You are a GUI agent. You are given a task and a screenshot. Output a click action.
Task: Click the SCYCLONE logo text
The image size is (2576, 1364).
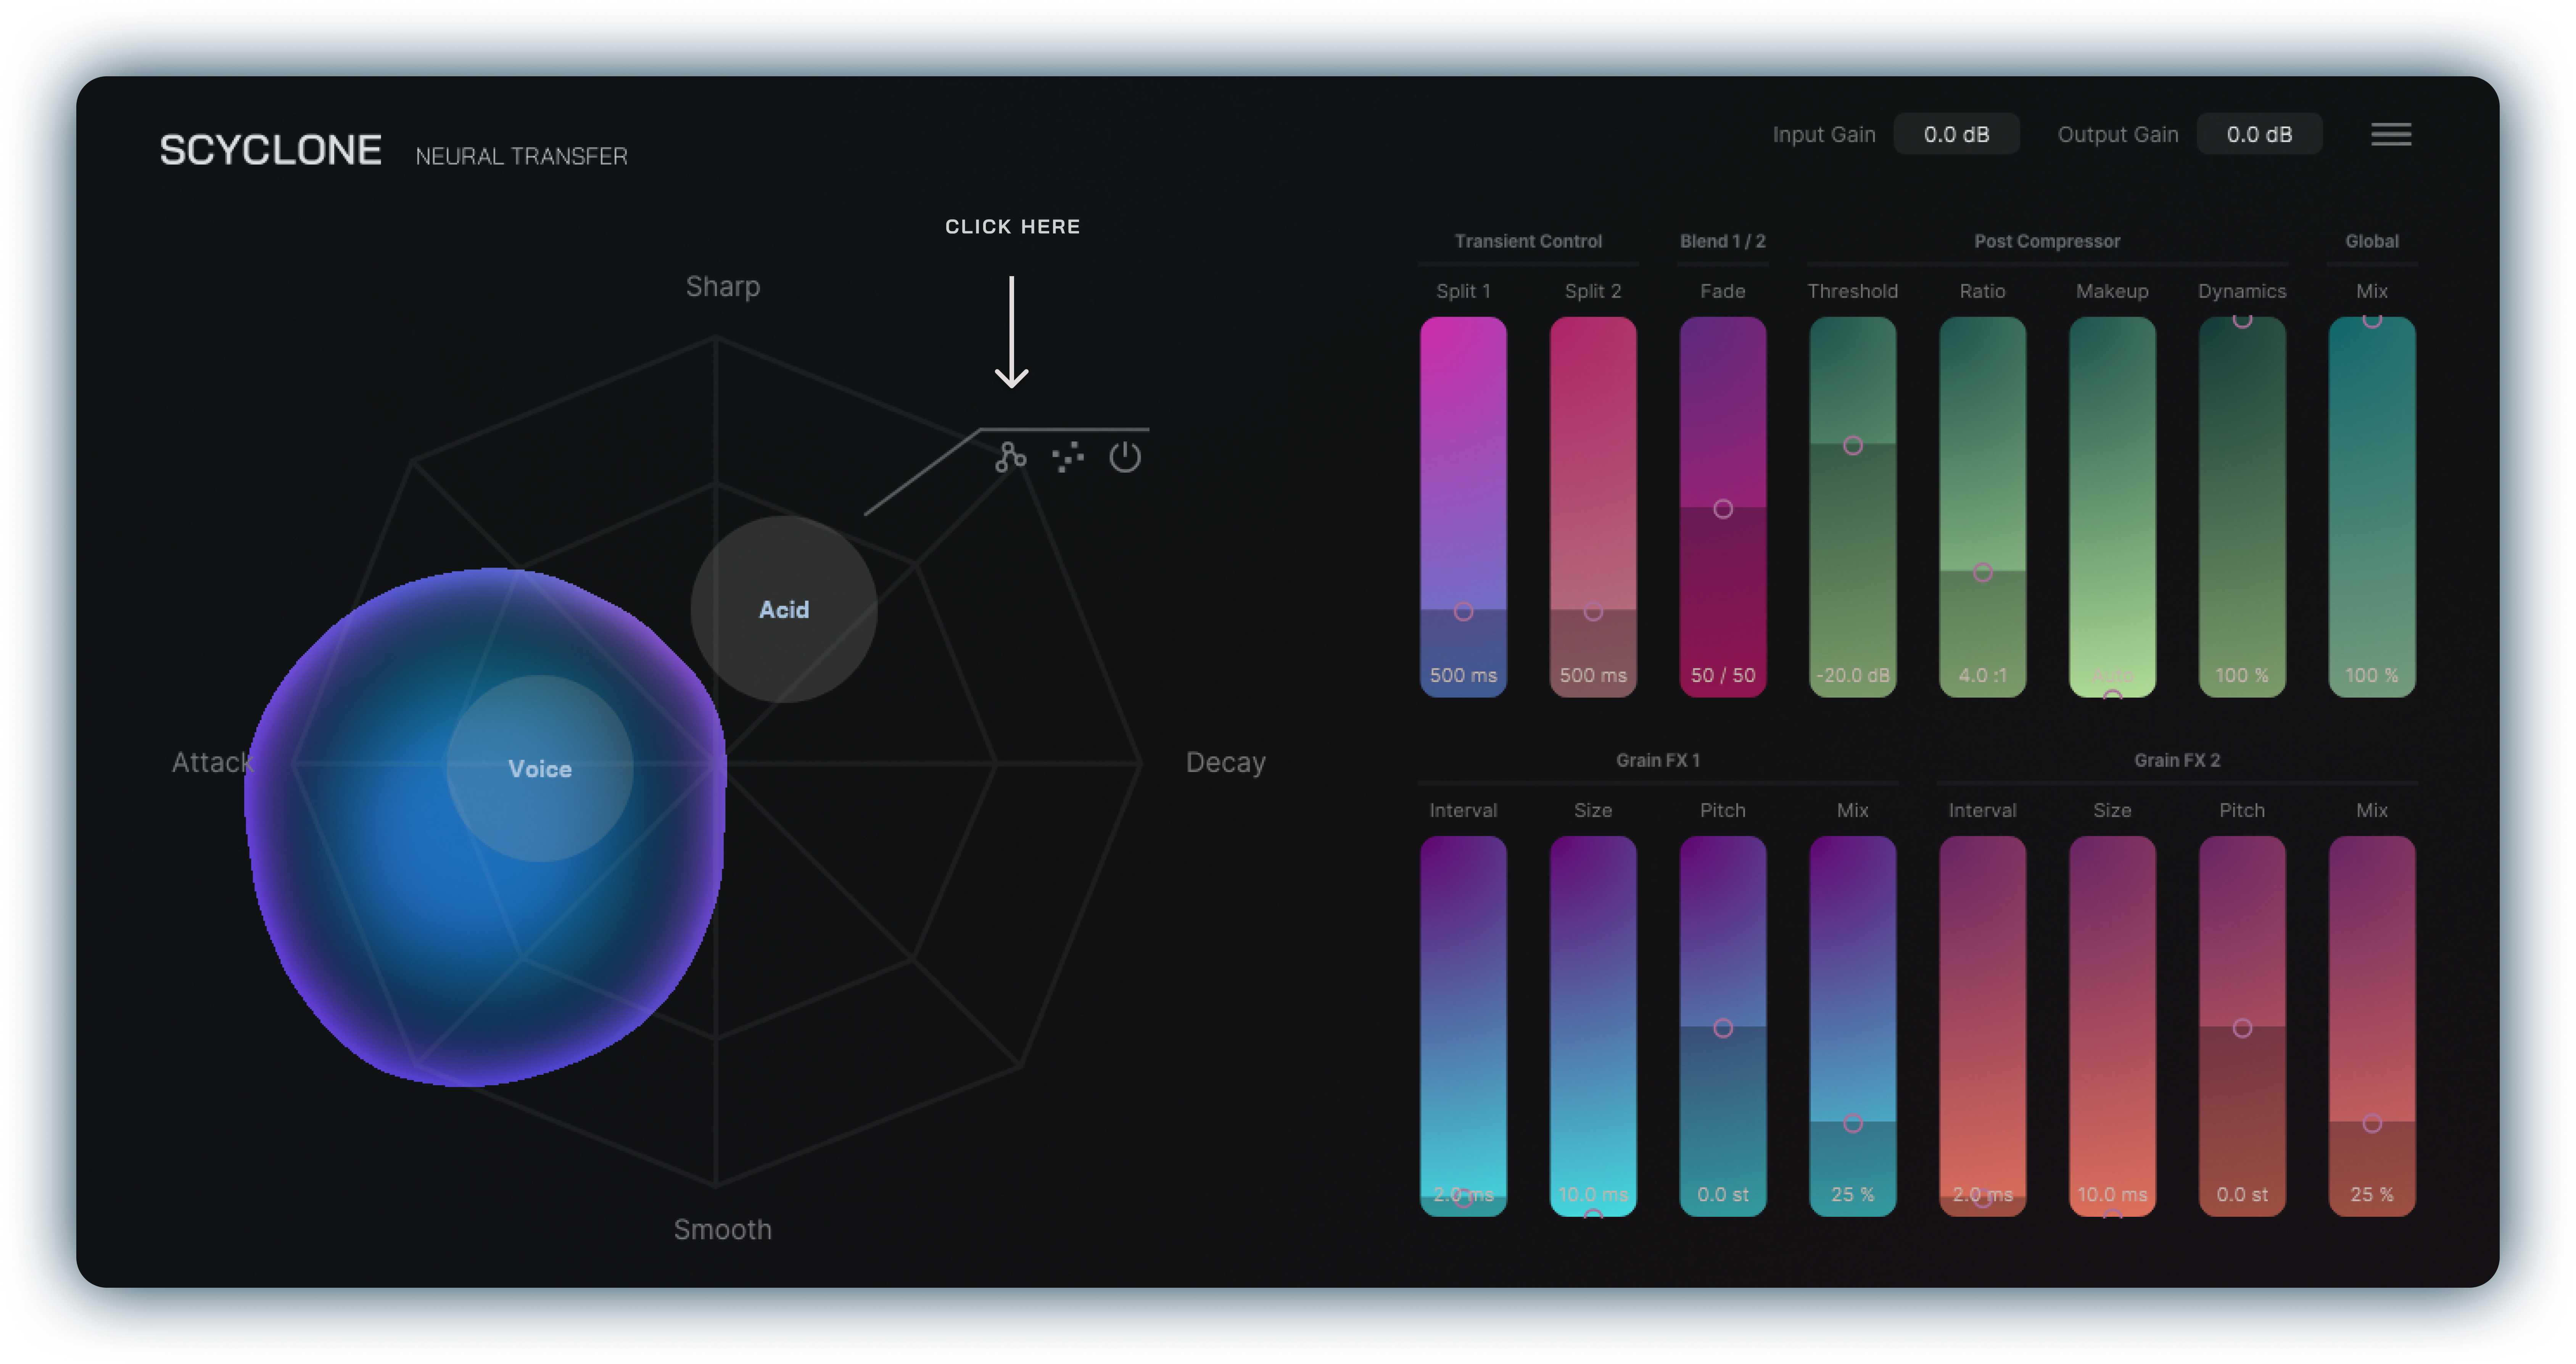pyautogui.click(x=270, y=150)
